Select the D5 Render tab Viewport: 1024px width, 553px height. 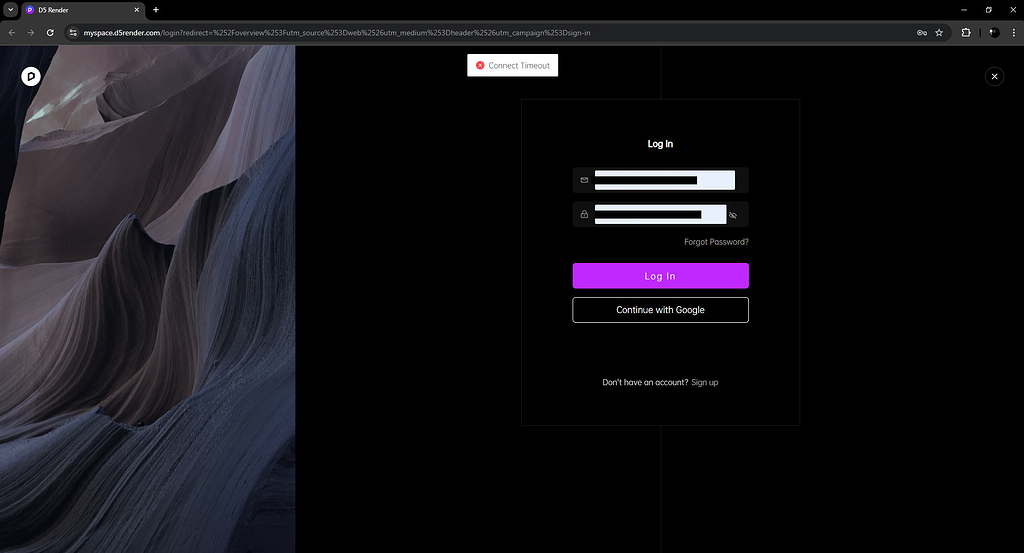pos(83,10)
